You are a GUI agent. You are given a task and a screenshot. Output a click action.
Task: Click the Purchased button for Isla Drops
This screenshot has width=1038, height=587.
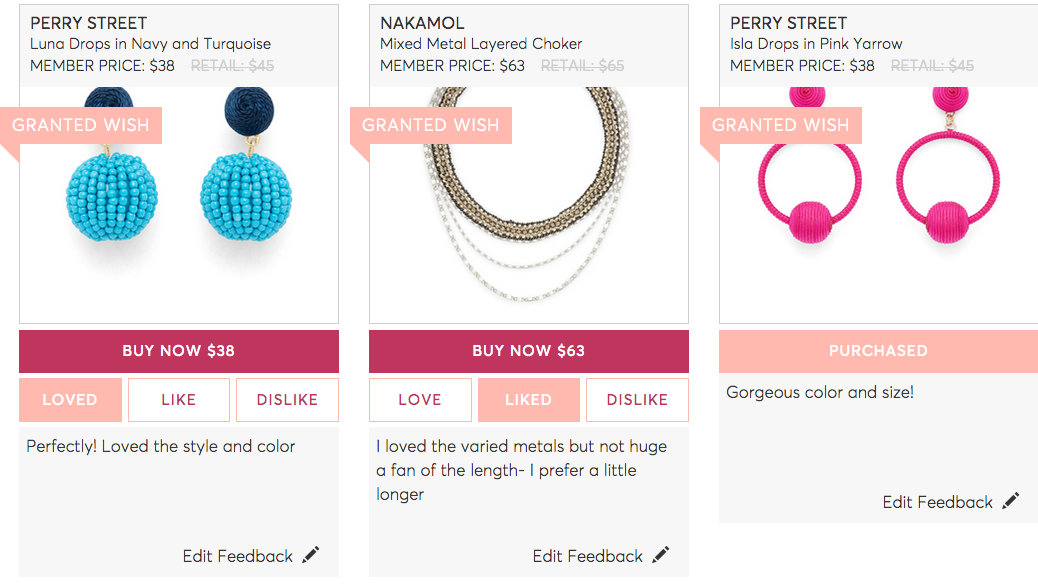(878, 351)
